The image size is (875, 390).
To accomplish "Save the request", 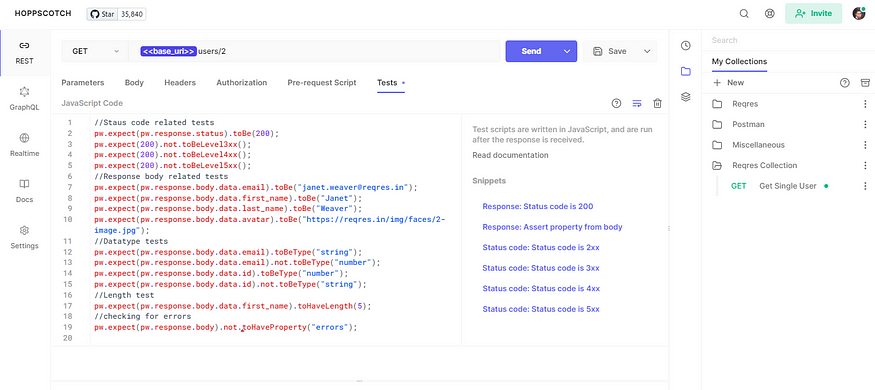I will (610, 51).
